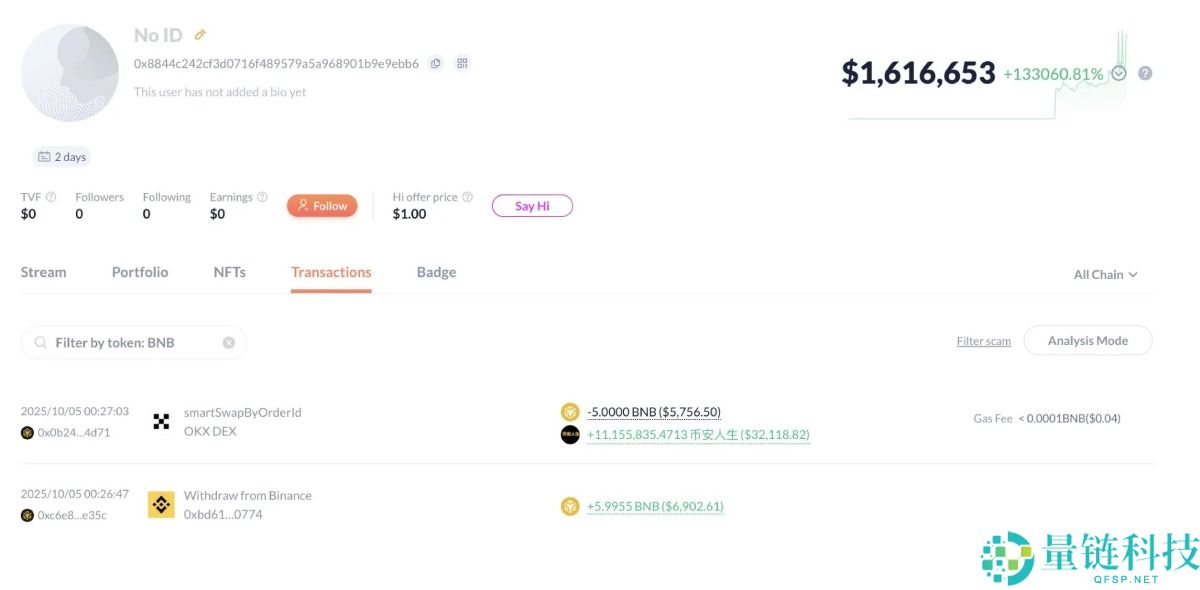
Task: Click the OKX DEX protocol icon
Action: (161, 421)
